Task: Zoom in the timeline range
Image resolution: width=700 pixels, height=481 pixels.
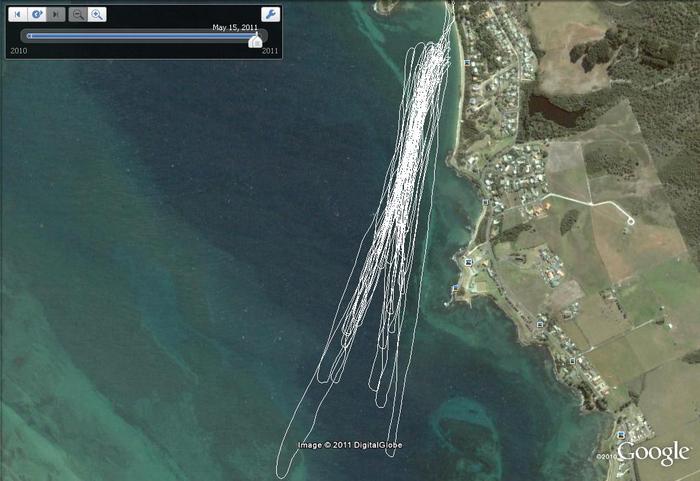Action: (96, 15)
